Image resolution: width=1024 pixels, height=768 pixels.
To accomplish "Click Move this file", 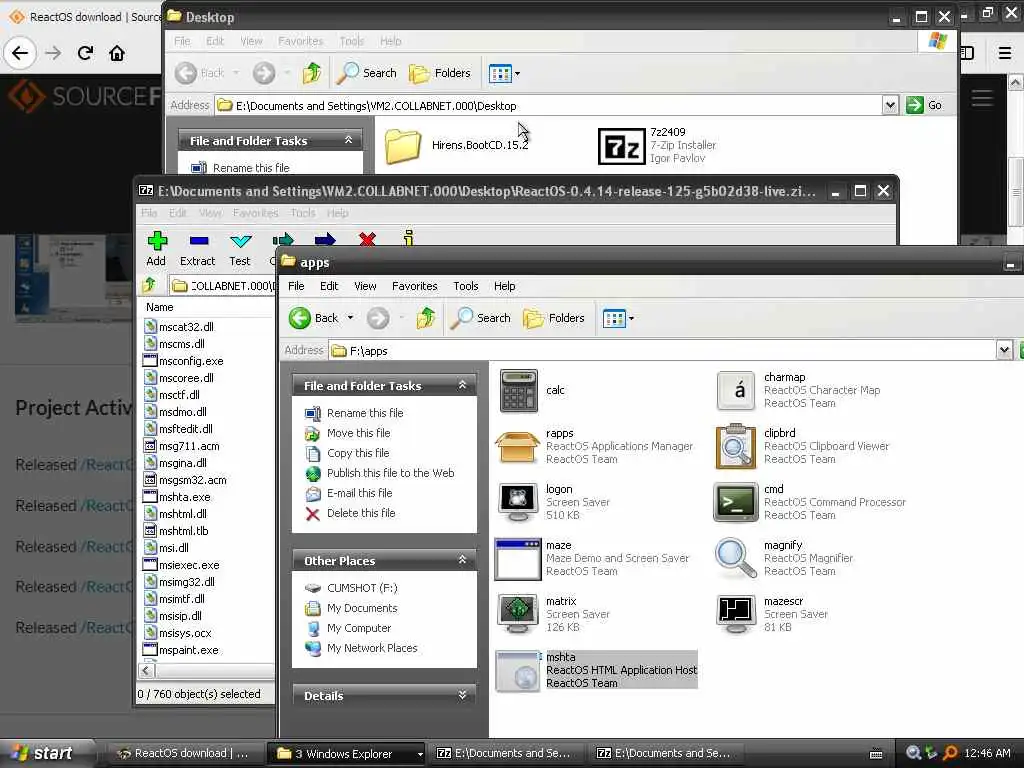I will point(359,433).
